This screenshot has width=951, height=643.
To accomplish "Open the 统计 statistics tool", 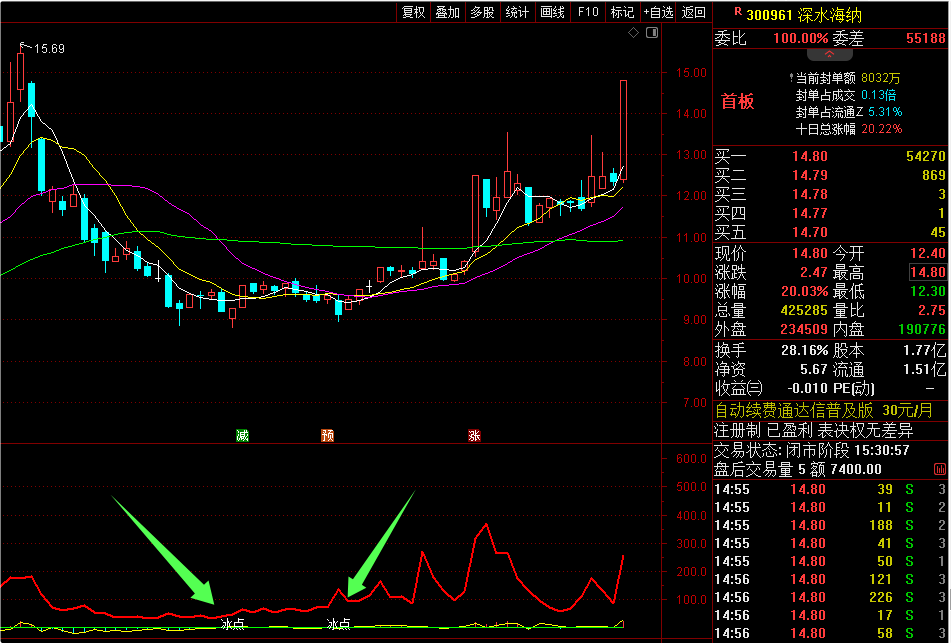I will point(517,12).
